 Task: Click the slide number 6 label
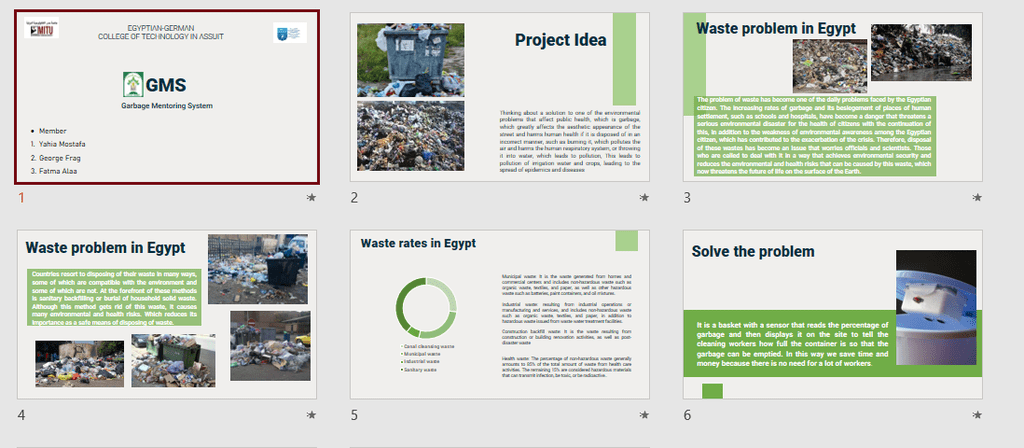pyautogui.click(x=687, y=415)
